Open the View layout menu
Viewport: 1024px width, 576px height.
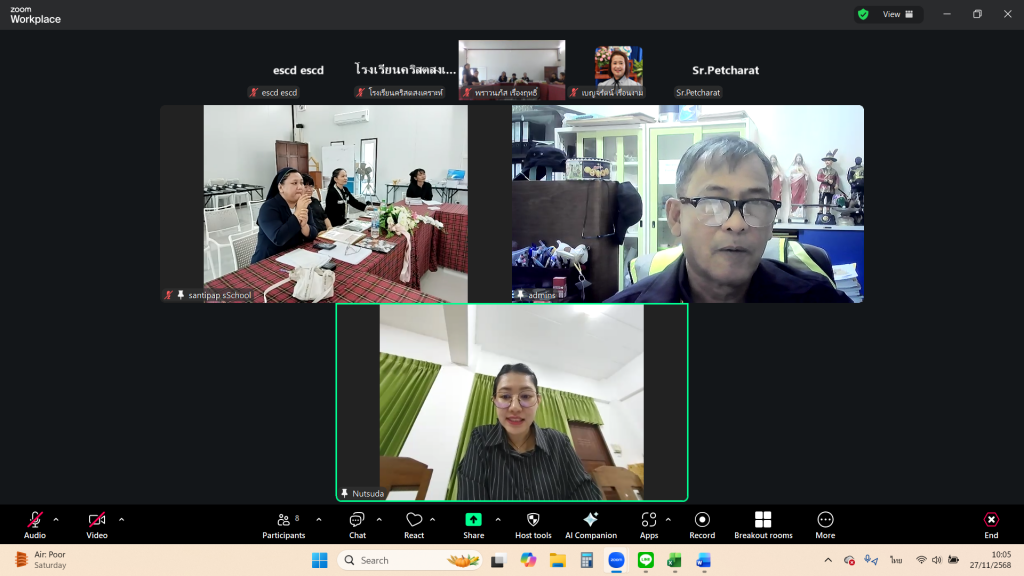897,14
